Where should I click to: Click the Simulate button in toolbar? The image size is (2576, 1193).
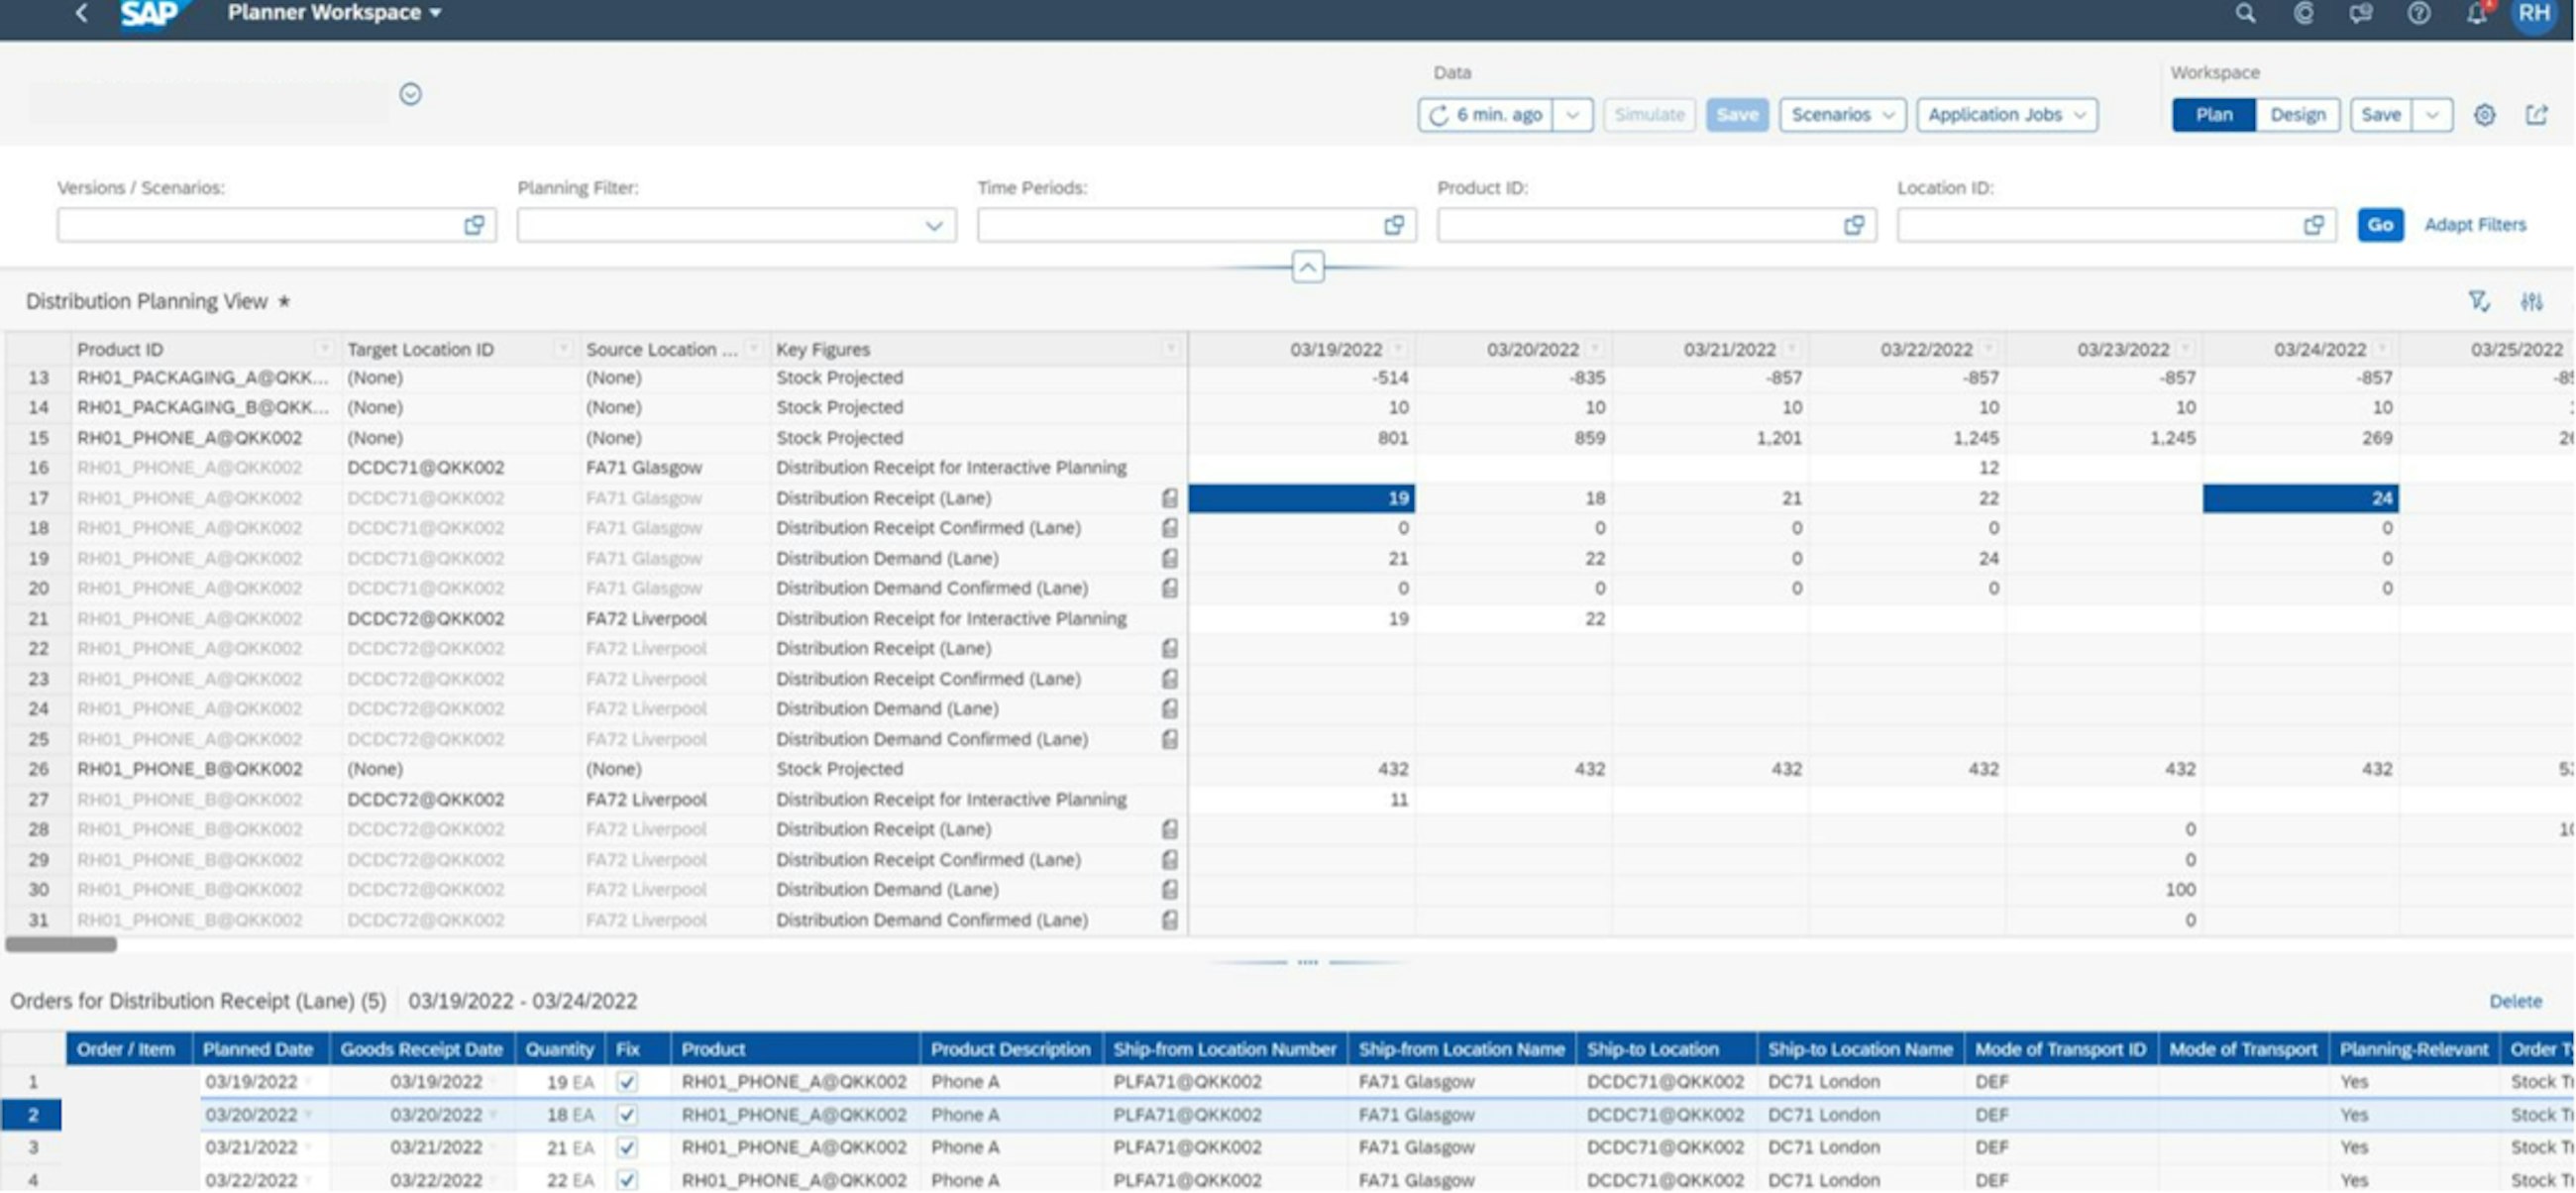click(1648, 113)
